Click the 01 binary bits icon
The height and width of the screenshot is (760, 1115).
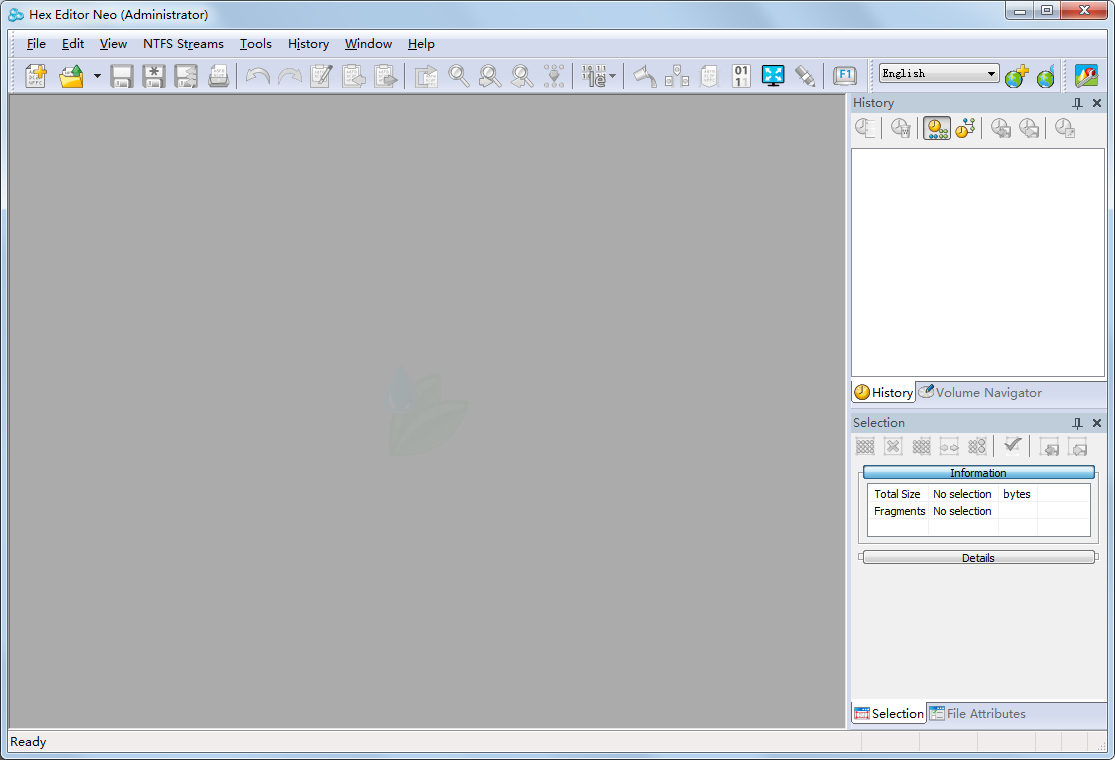point(741,75)
